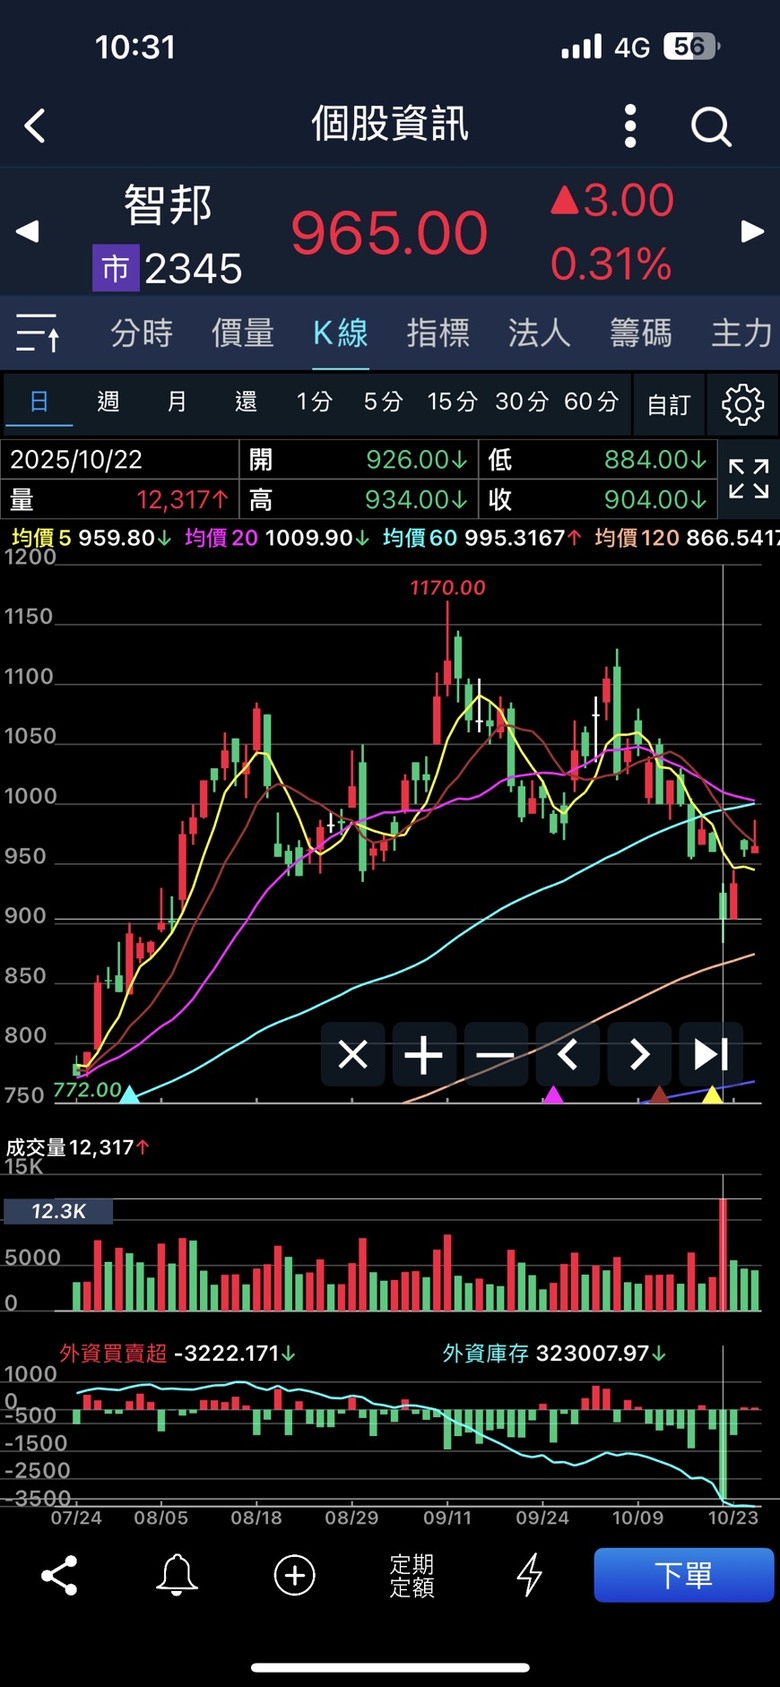The width and height of the screenshot is (780, 1687).
Task: Tap the yellow triangle marker on chart axis
Action: click(712, 1095)
